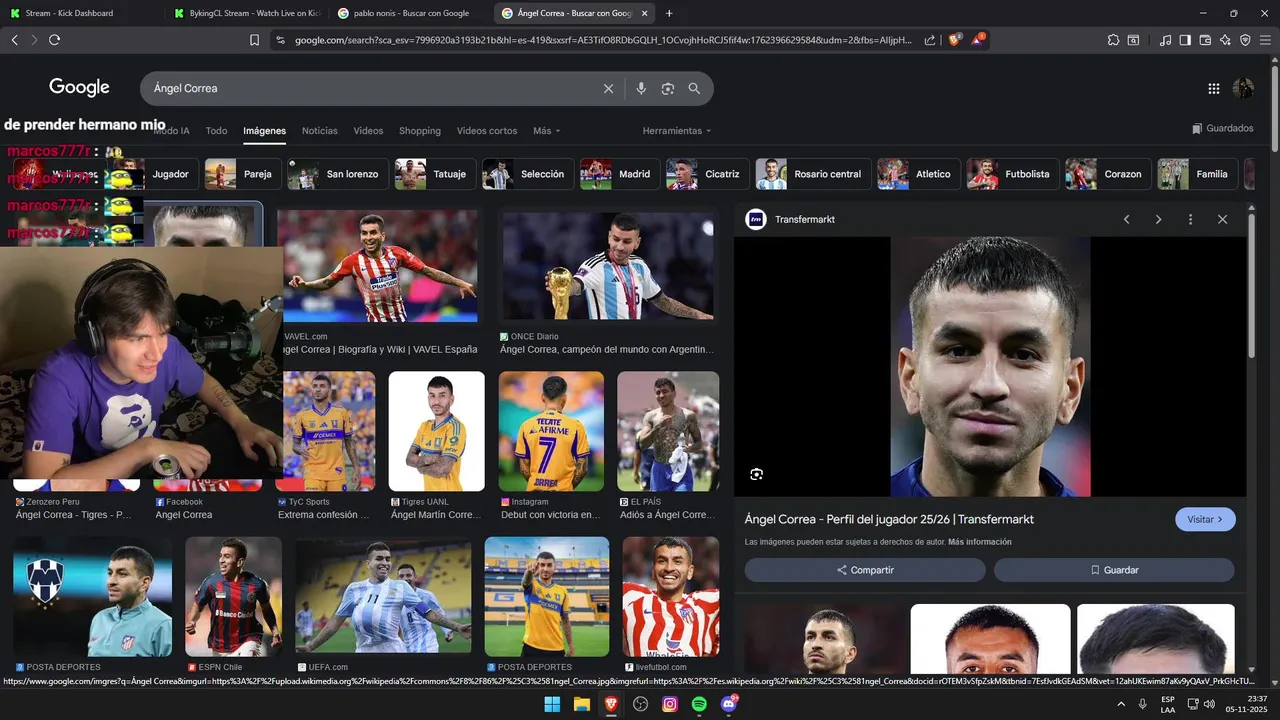Go back to the previous page
Screen dimensions: 1280x720
(14, 40)
